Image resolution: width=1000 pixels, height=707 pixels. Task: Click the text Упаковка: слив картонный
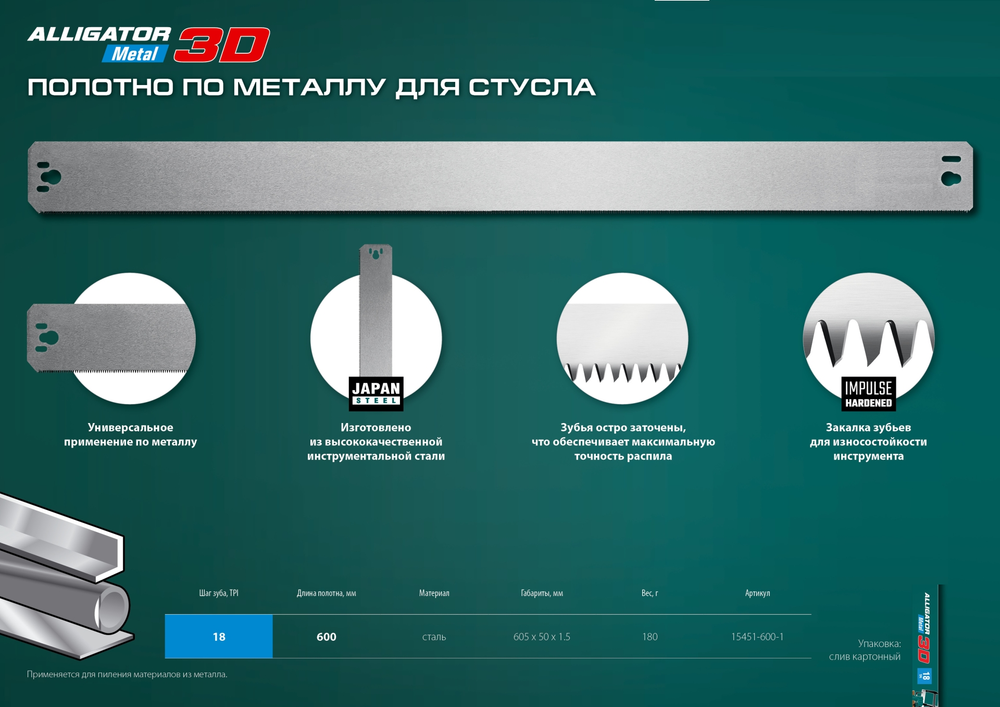coord(865,650)
